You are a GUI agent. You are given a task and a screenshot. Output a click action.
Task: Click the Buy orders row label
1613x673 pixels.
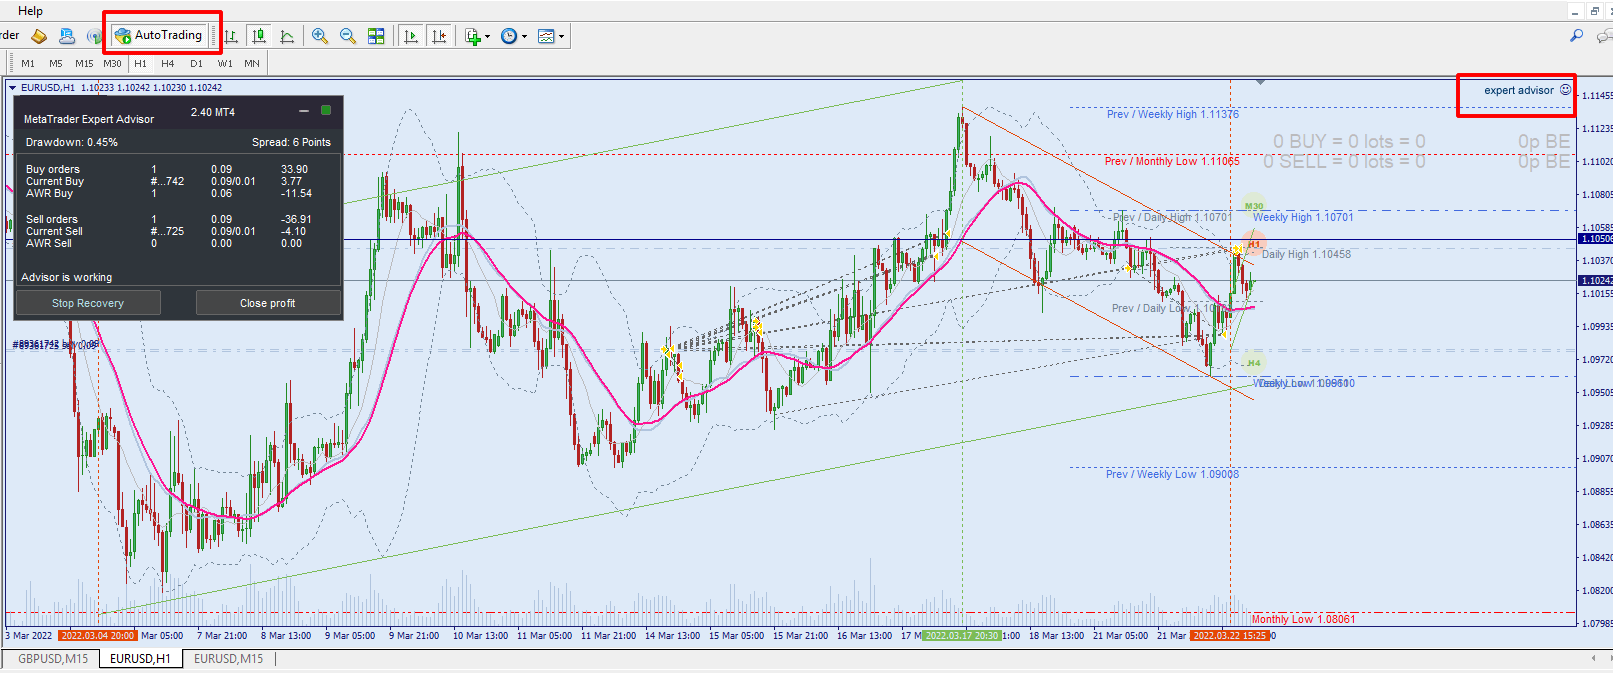pyautogui.click(x=53, y=169)
